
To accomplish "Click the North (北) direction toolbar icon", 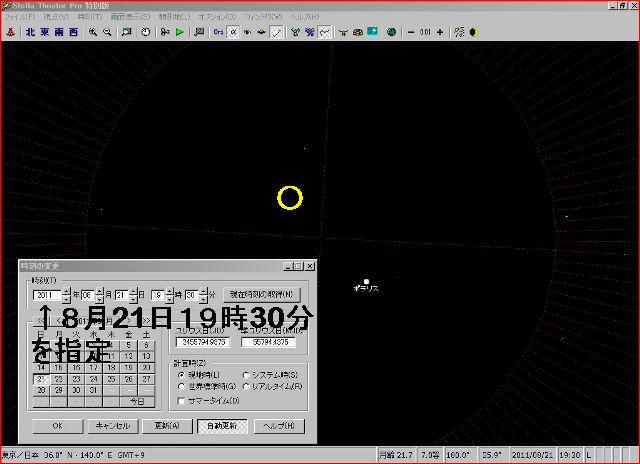I will tap(30, 32).
